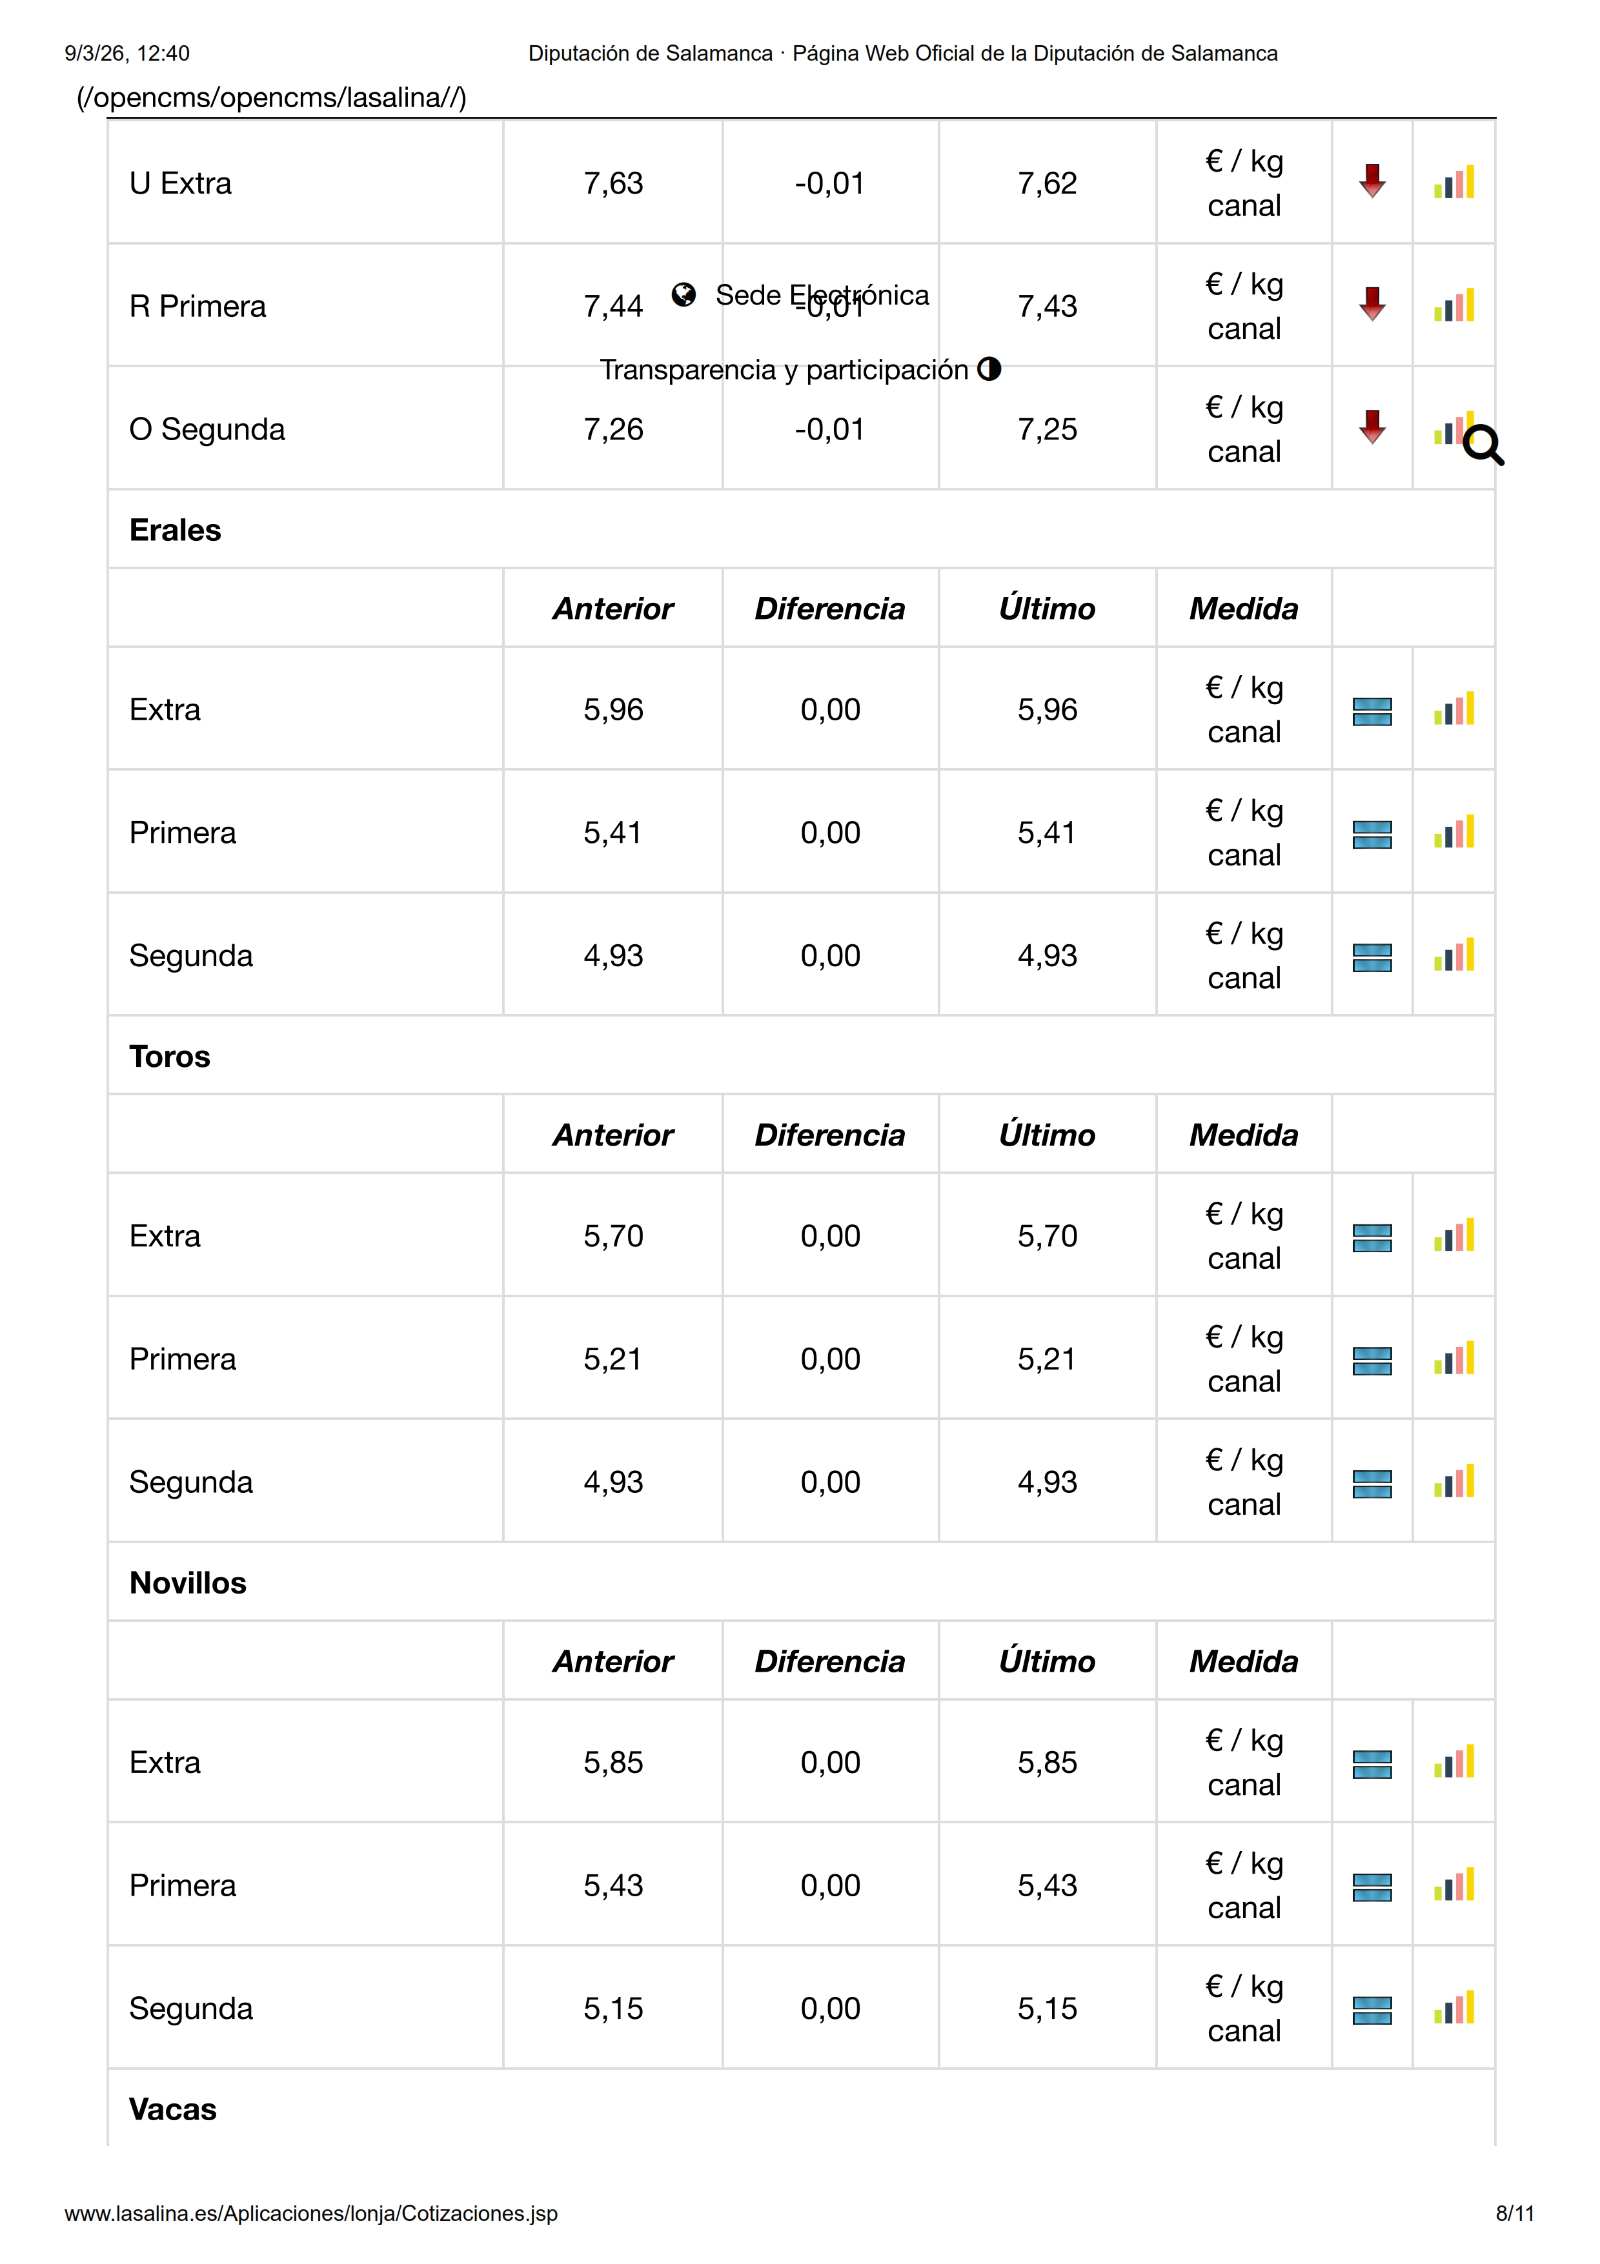Click the red down arrow for O Segunda
The image size is (1600, 2264).
(x=1372, y=427)
